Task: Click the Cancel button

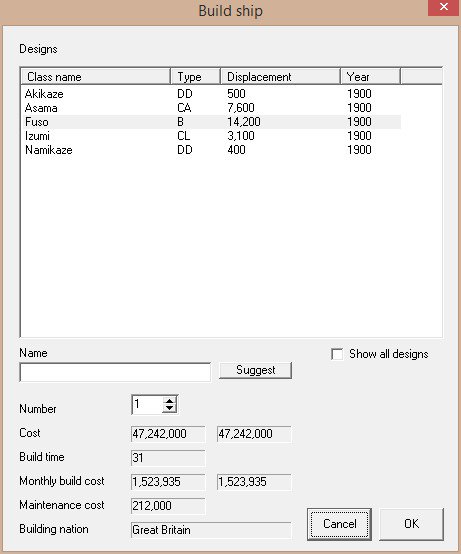Action: pyautogui.click(x=339, y=524)
